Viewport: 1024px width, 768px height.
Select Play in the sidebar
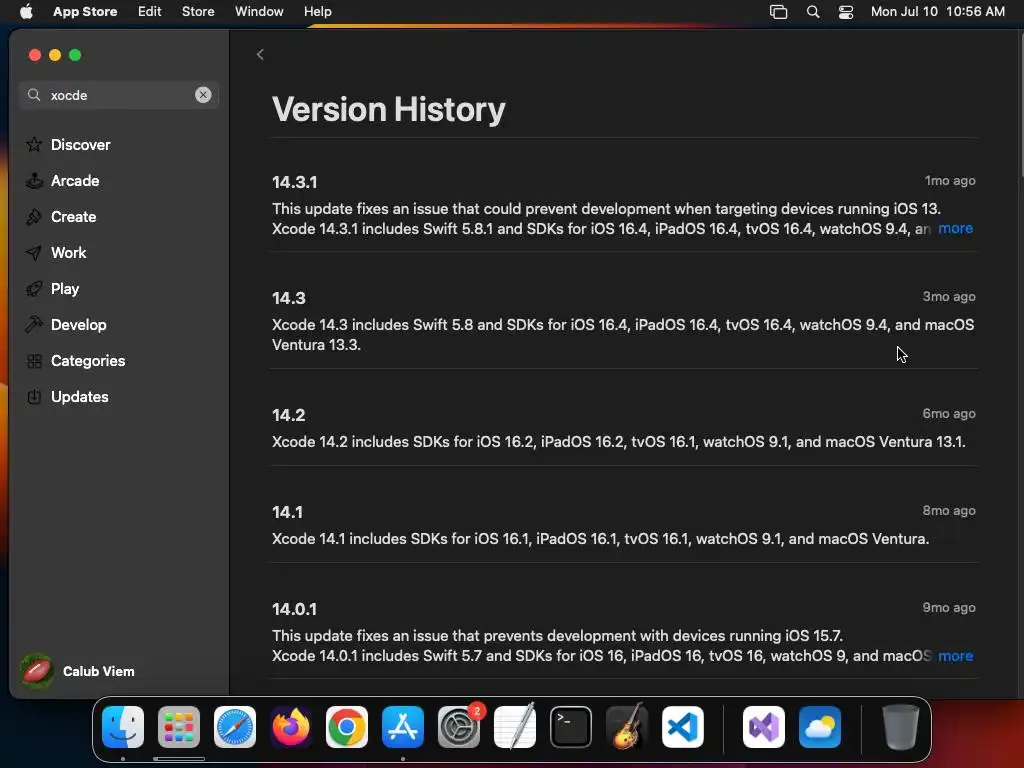pyautogui.click(x=65, y=289)
